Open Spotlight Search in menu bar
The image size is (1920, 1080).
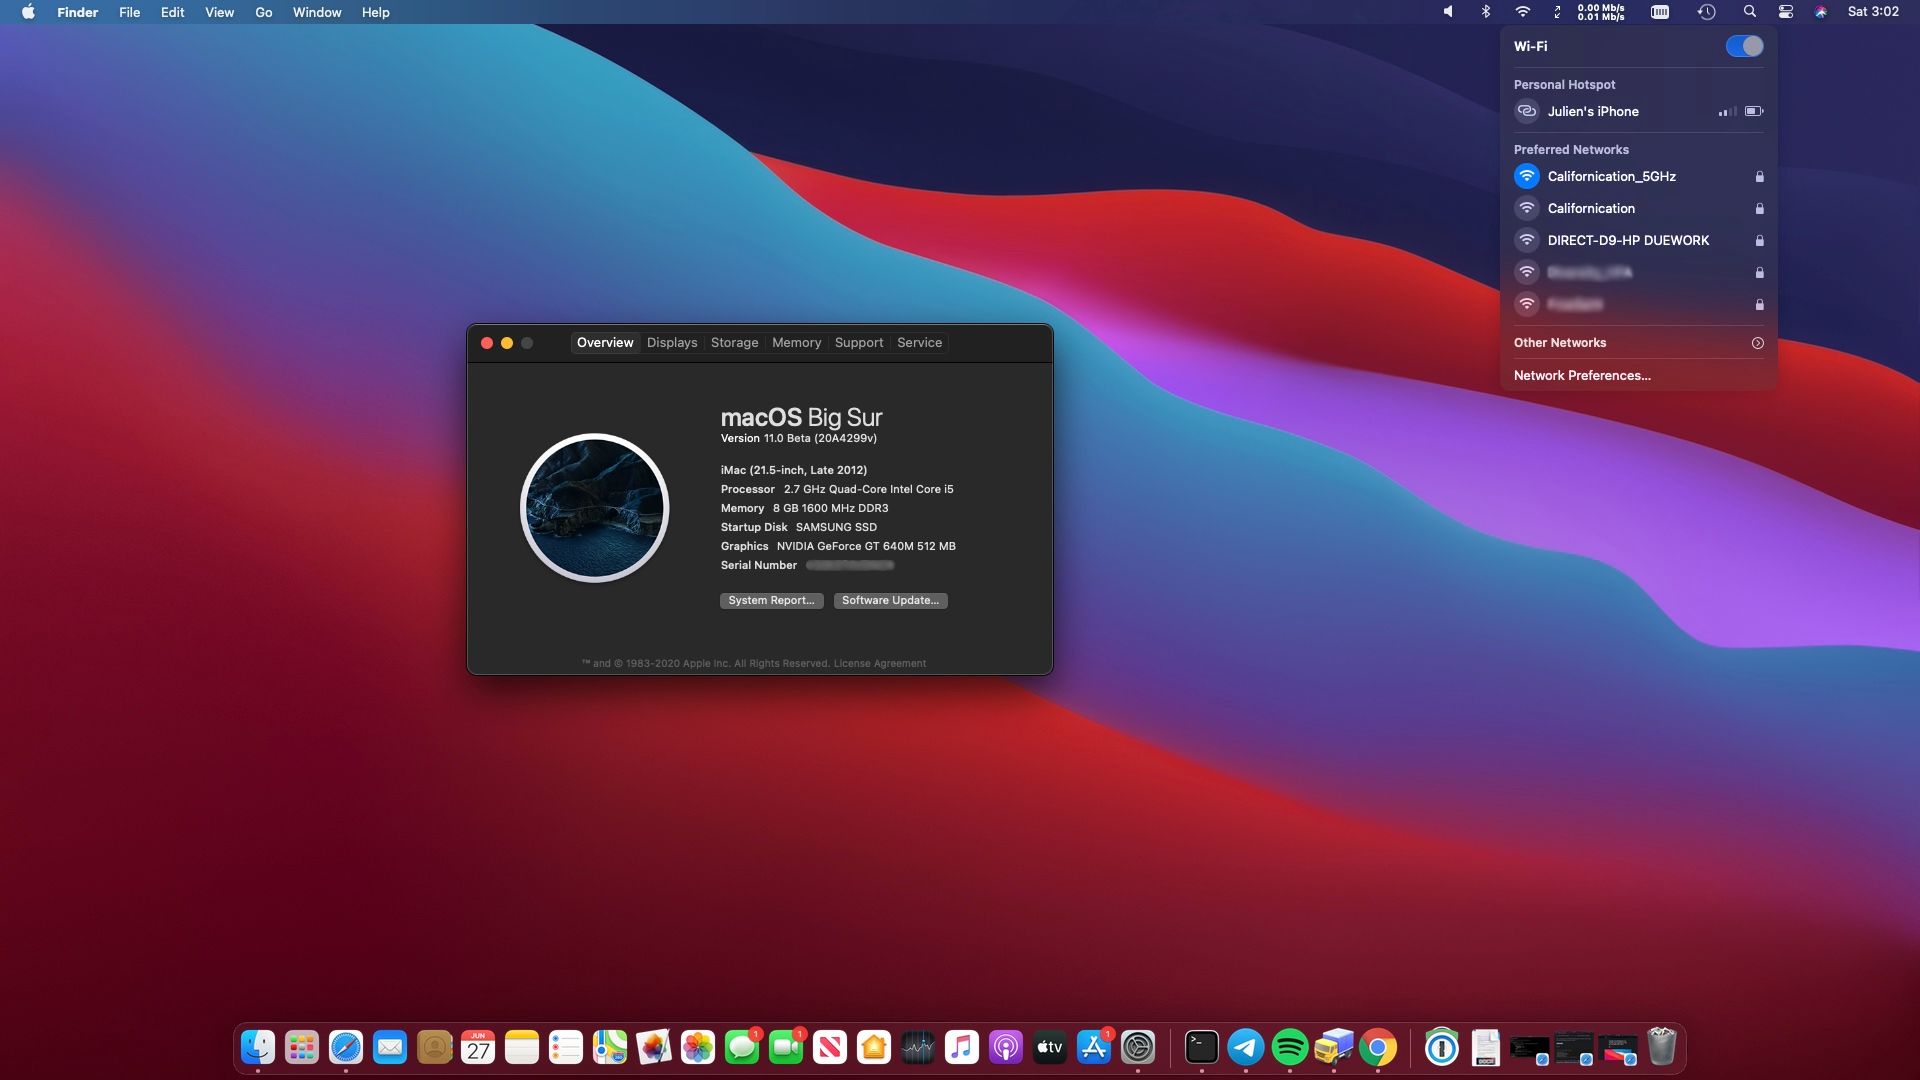1749,12
